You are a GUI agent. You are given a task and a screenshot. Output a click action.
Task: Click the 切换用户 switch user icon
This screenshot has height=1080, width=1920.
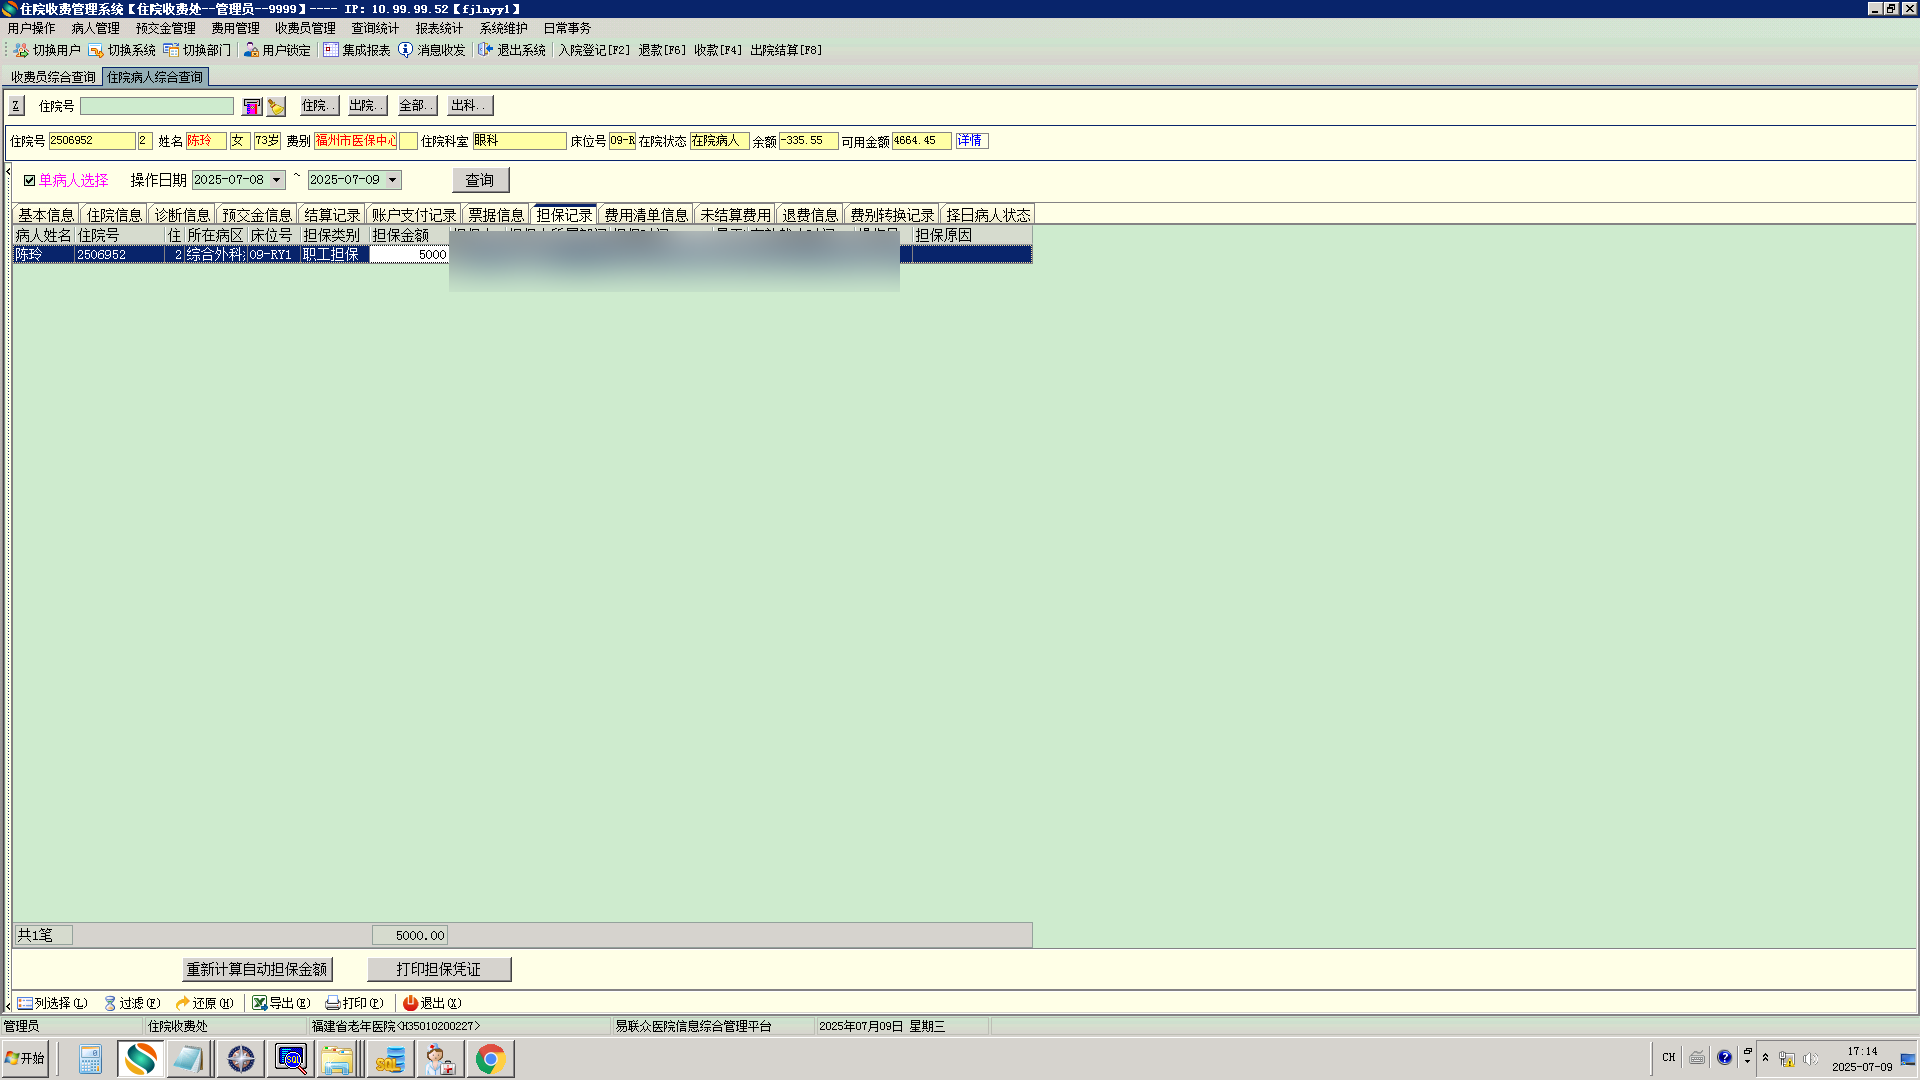tap(21, 50)
